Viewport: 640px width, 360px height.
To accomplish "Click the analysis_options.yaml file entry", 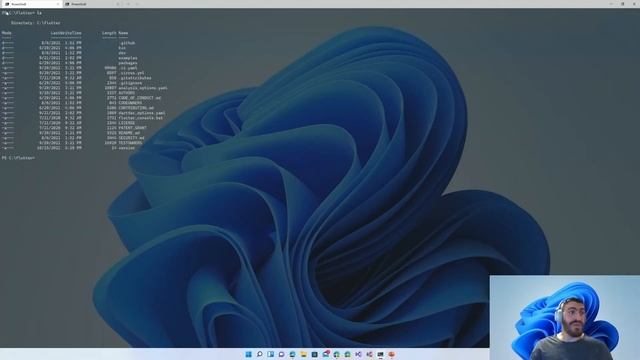I will click(x=143, y=88).
